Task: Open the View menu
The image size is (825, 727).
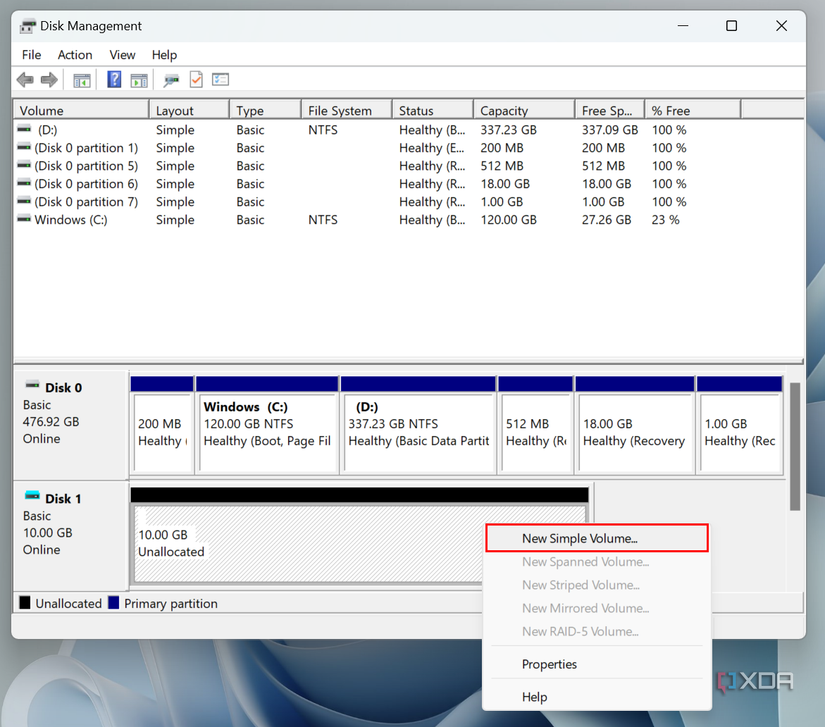Action: coord(122,55)
